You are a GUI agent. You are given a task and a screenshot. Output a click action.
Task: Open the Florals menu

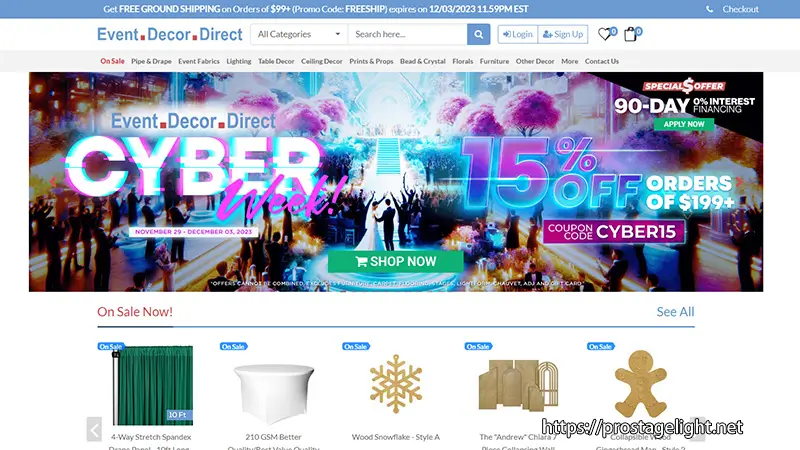(463, 61)
